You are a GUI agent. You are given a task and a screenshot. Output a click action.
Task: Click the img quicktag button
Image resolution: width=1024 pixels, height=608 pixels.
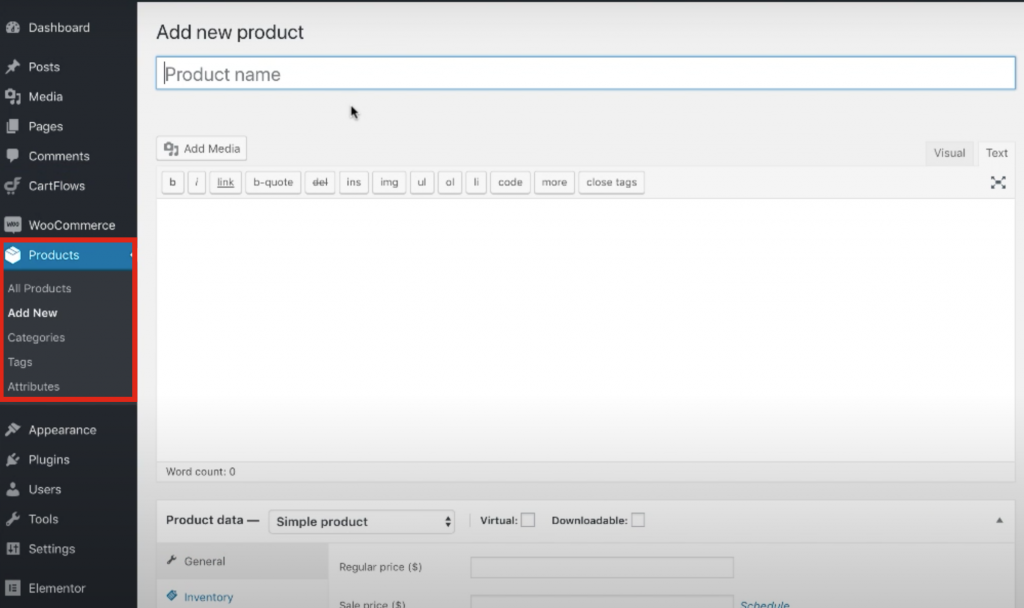389,182
